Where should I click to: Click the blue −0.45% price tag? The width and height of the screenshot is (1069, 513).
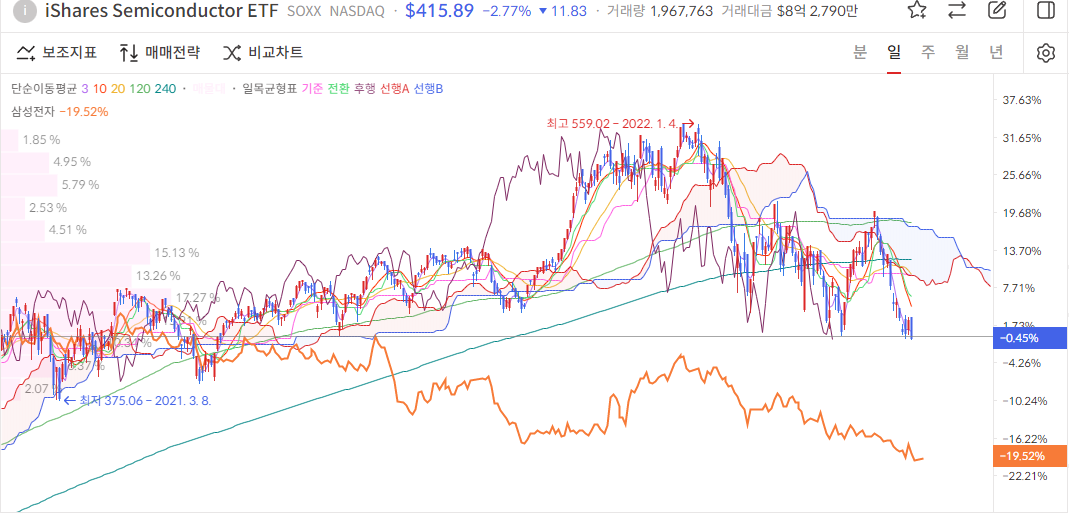[x=1030, y=338]
